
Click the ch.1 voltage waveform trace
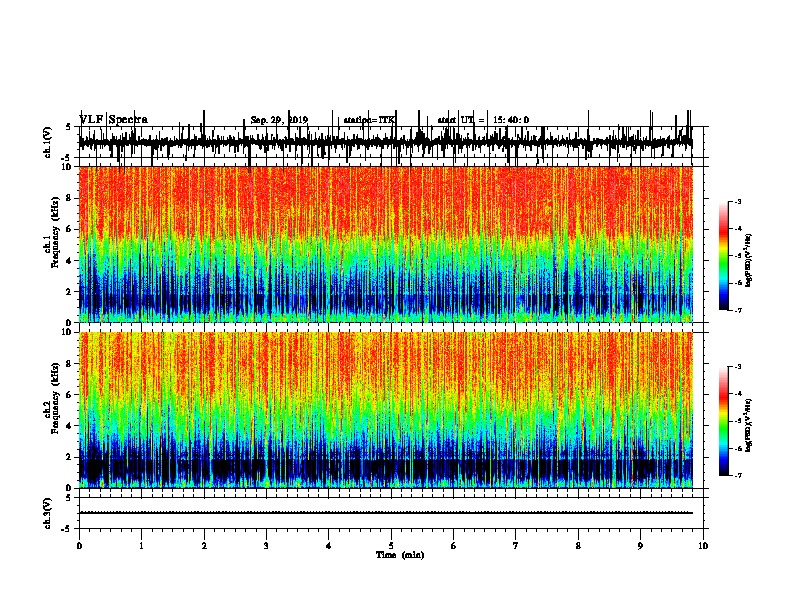pyautogui.click(x=385, y=142)
